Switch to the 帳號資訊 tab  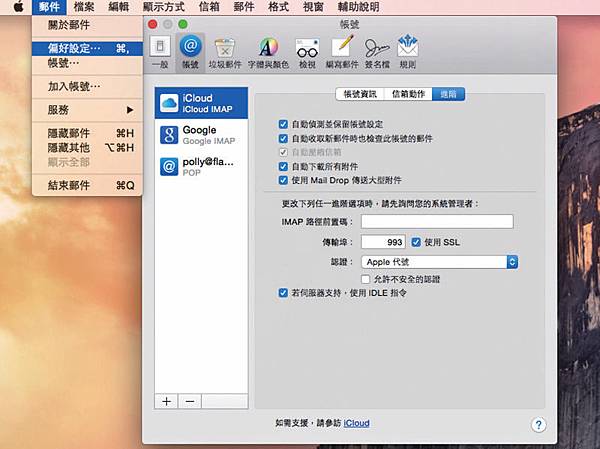pos(360,94)
